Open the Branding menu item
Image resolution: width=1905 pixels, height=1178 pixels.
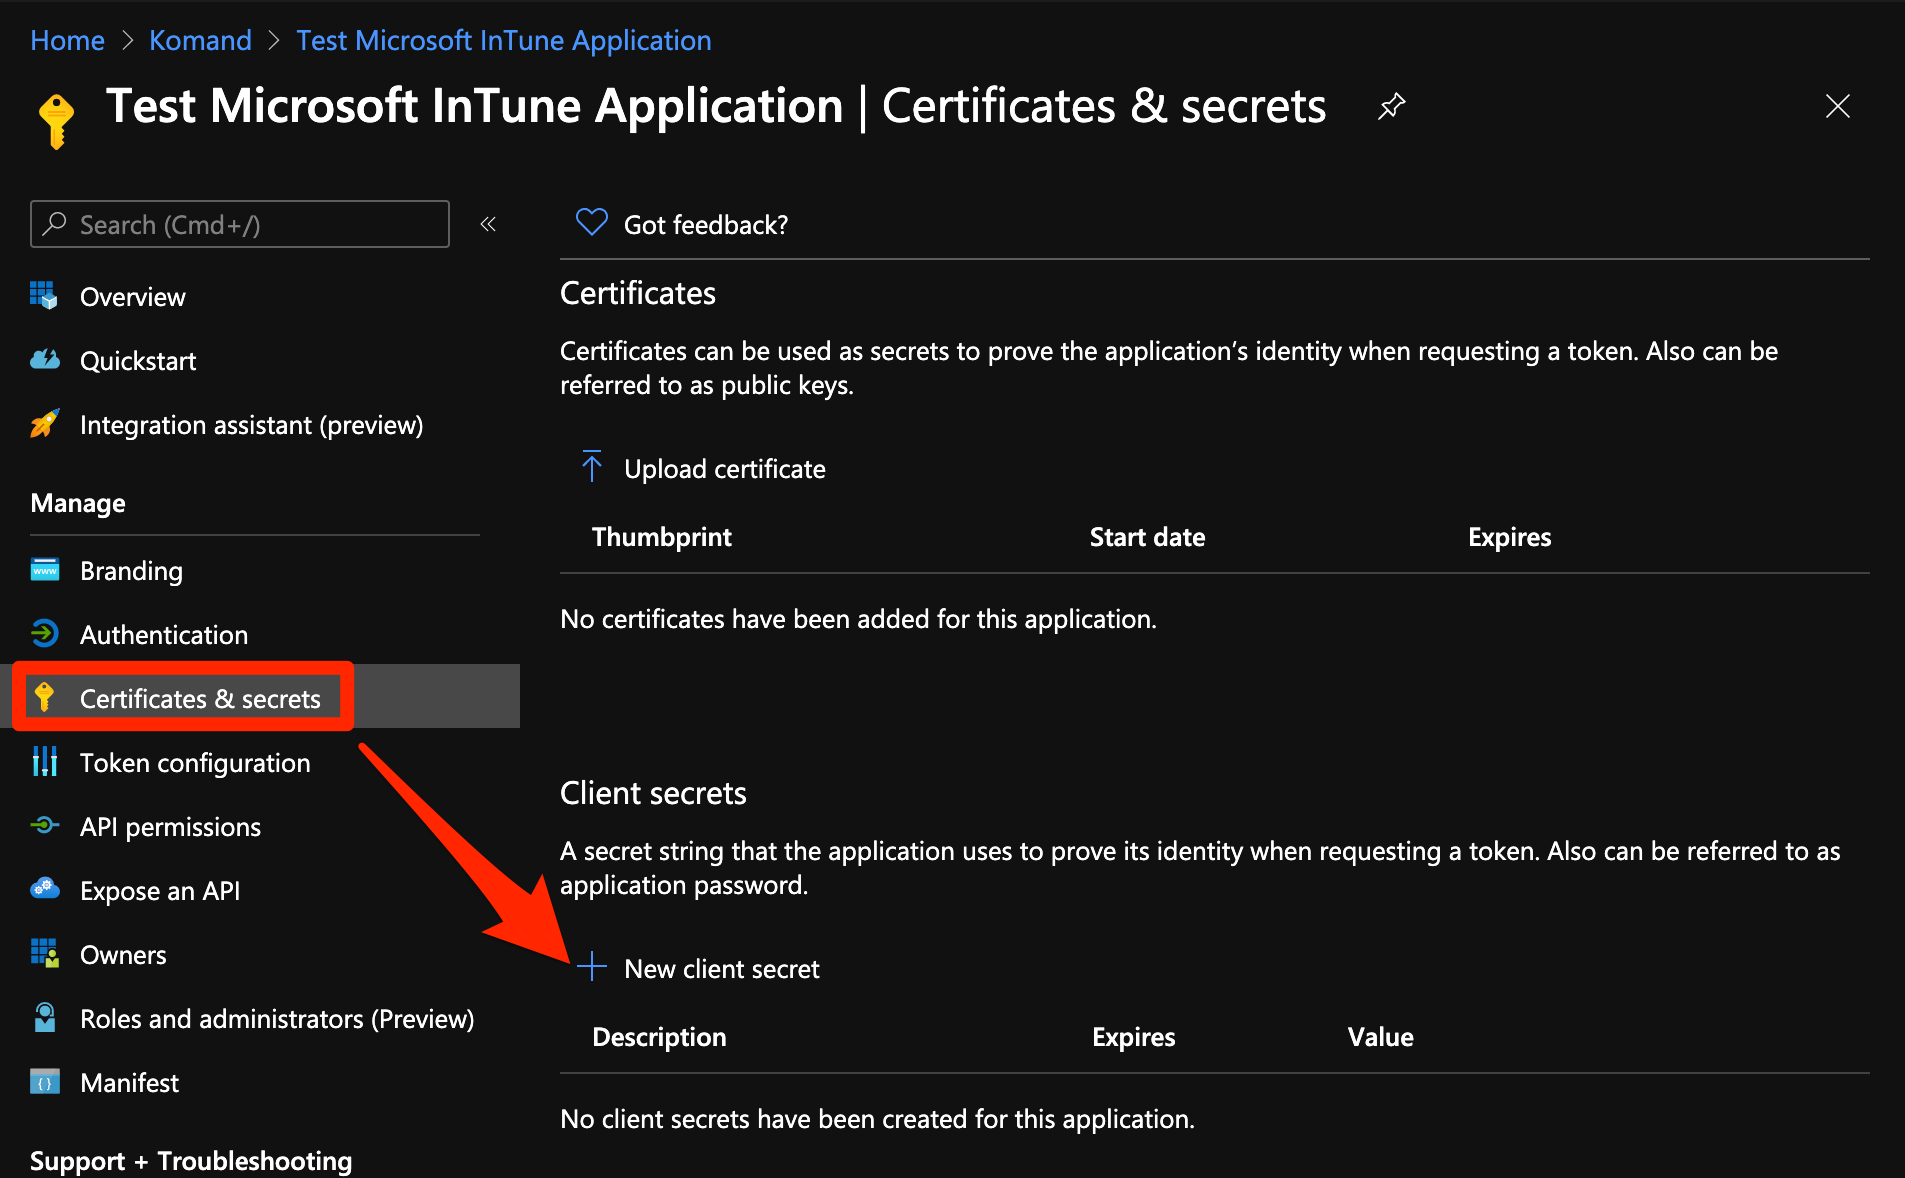[131, 571]
